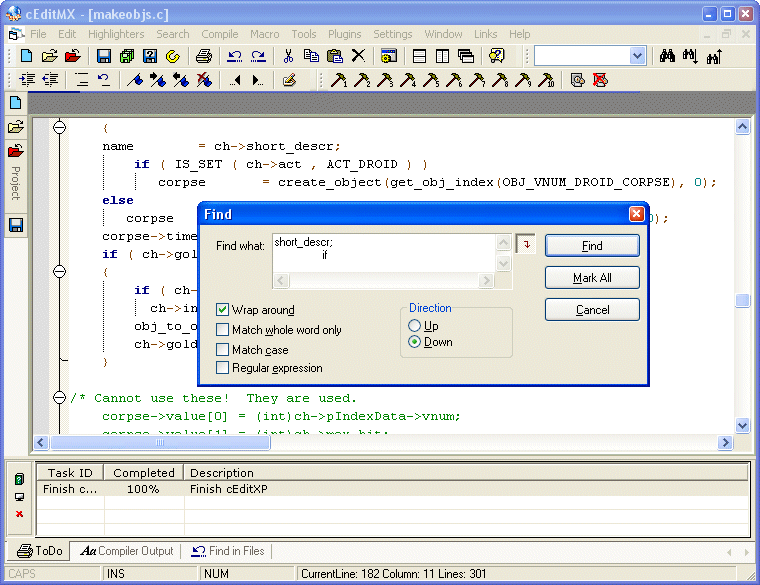Image resolution: width=760 pixels, height=585 pixels.
Task: Click the Print toolbar icon
Action: (204, 56)
